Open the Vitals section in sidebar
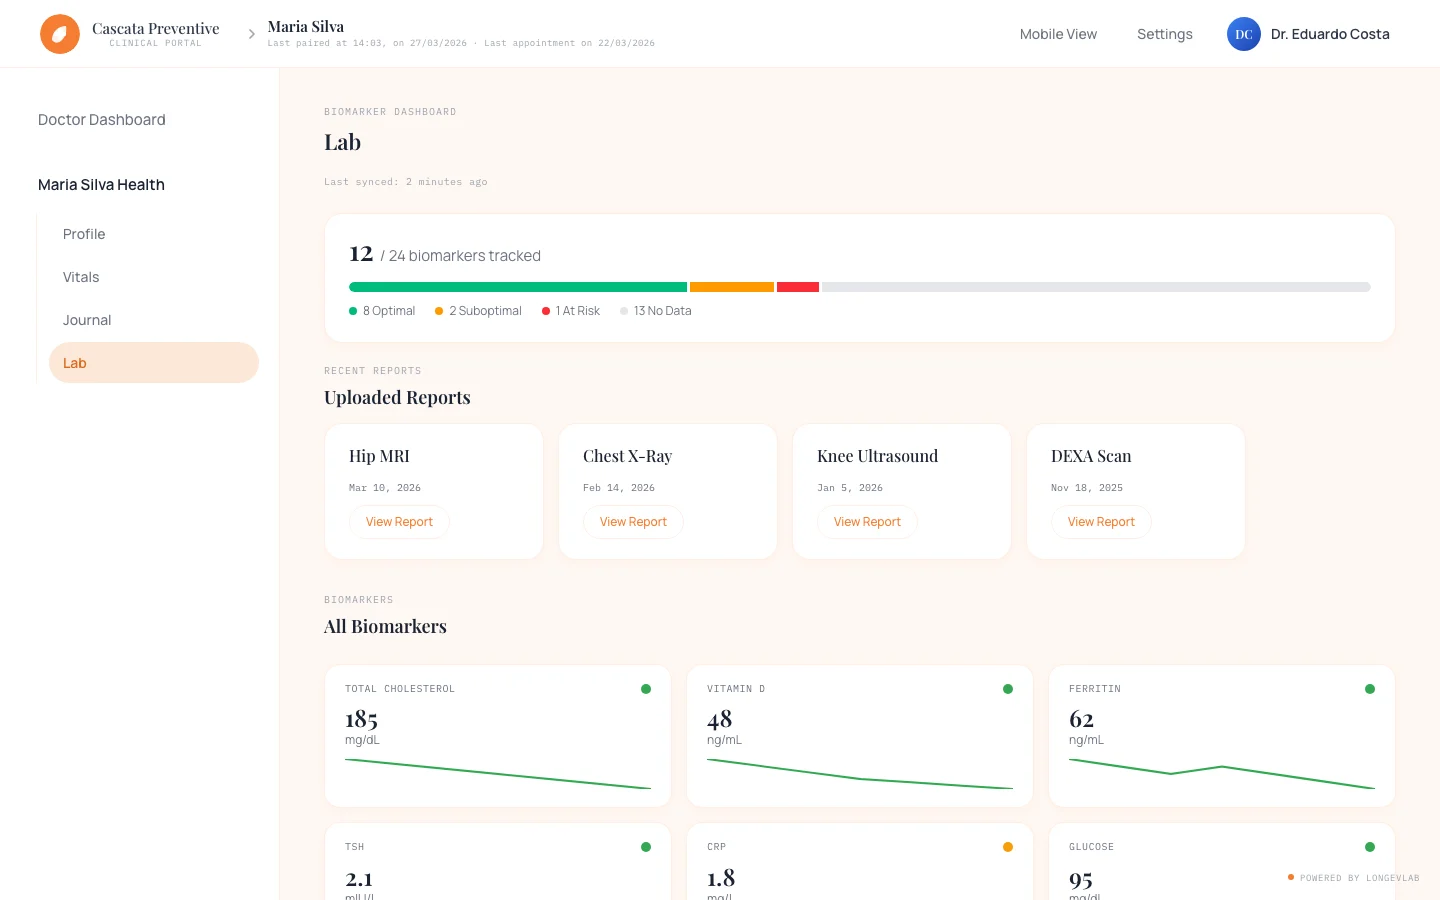Image resolution: width=1440 pixels, height=900 pixels. pos(154,277)
